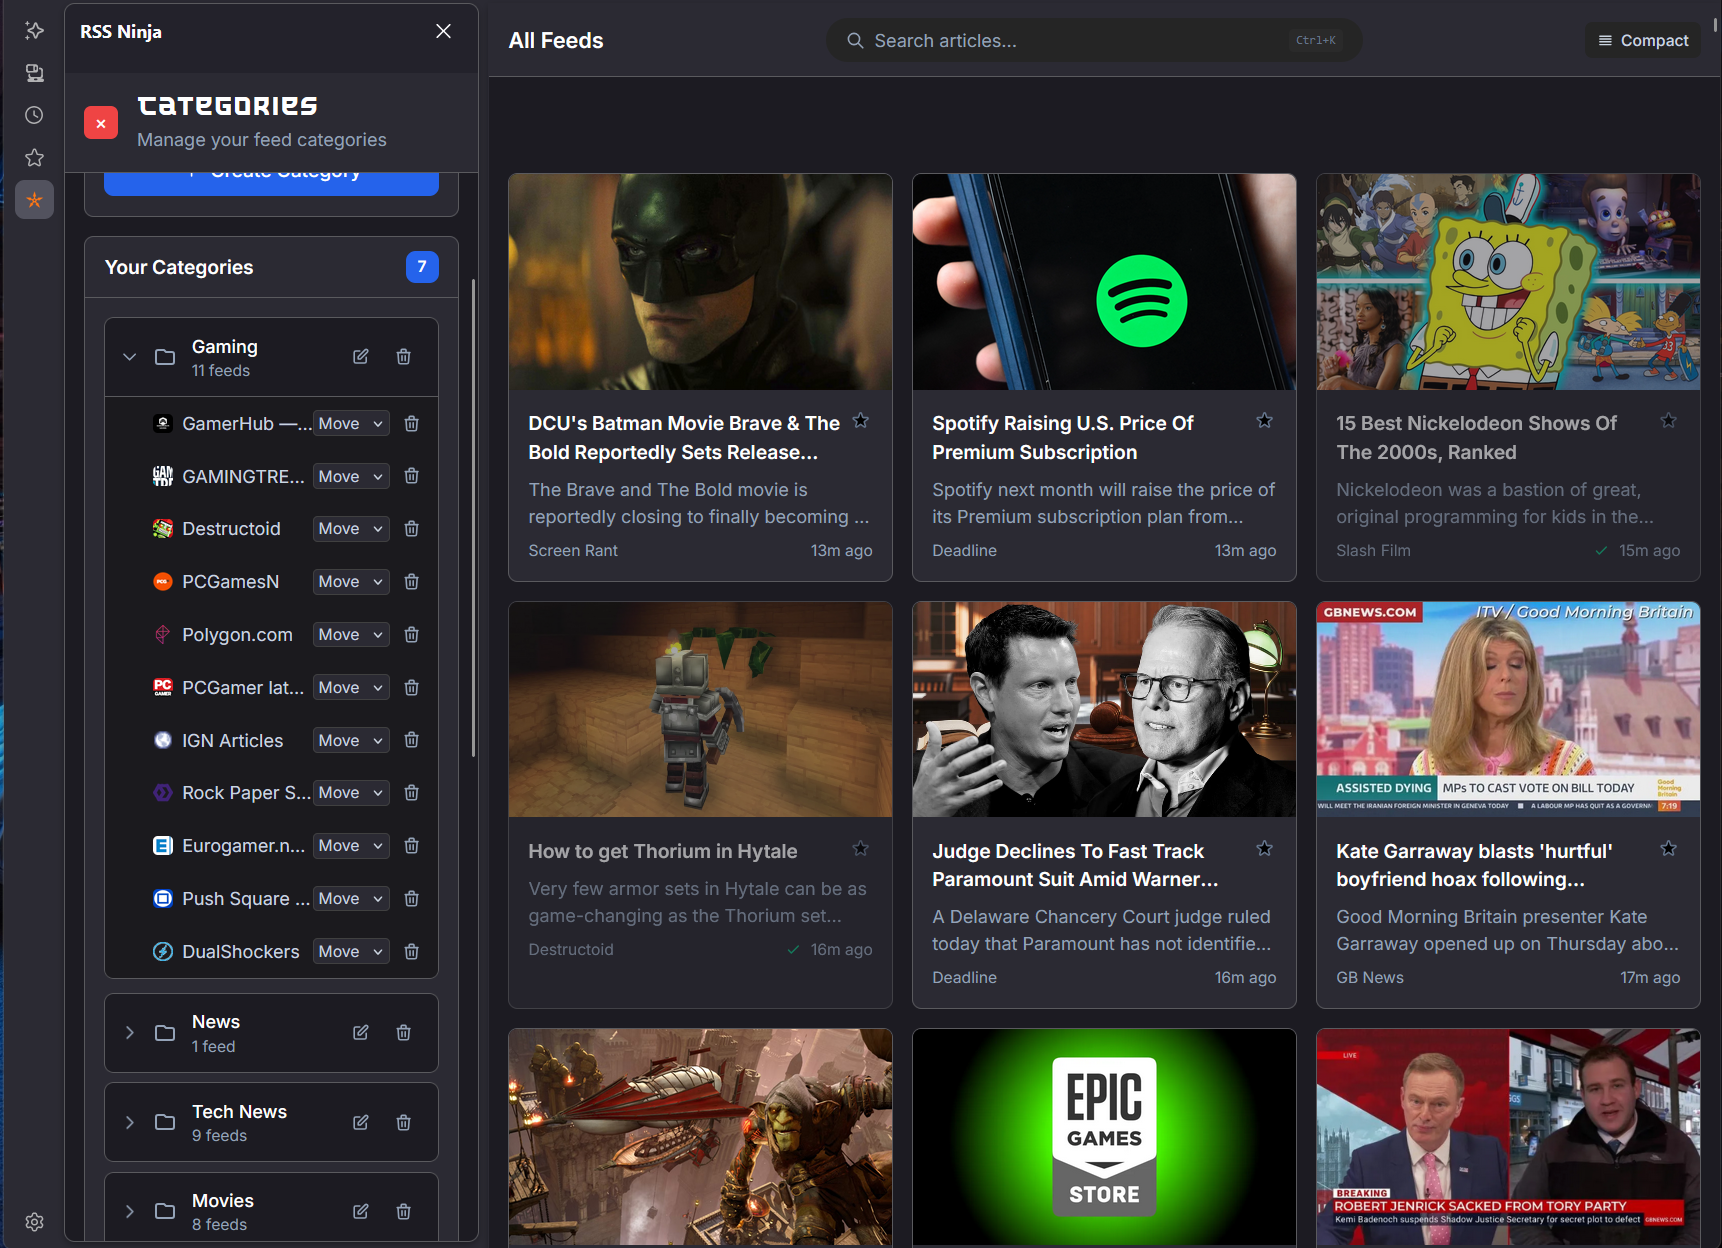Edit the Gaming category with pencil icon

(x=360, y=356)
